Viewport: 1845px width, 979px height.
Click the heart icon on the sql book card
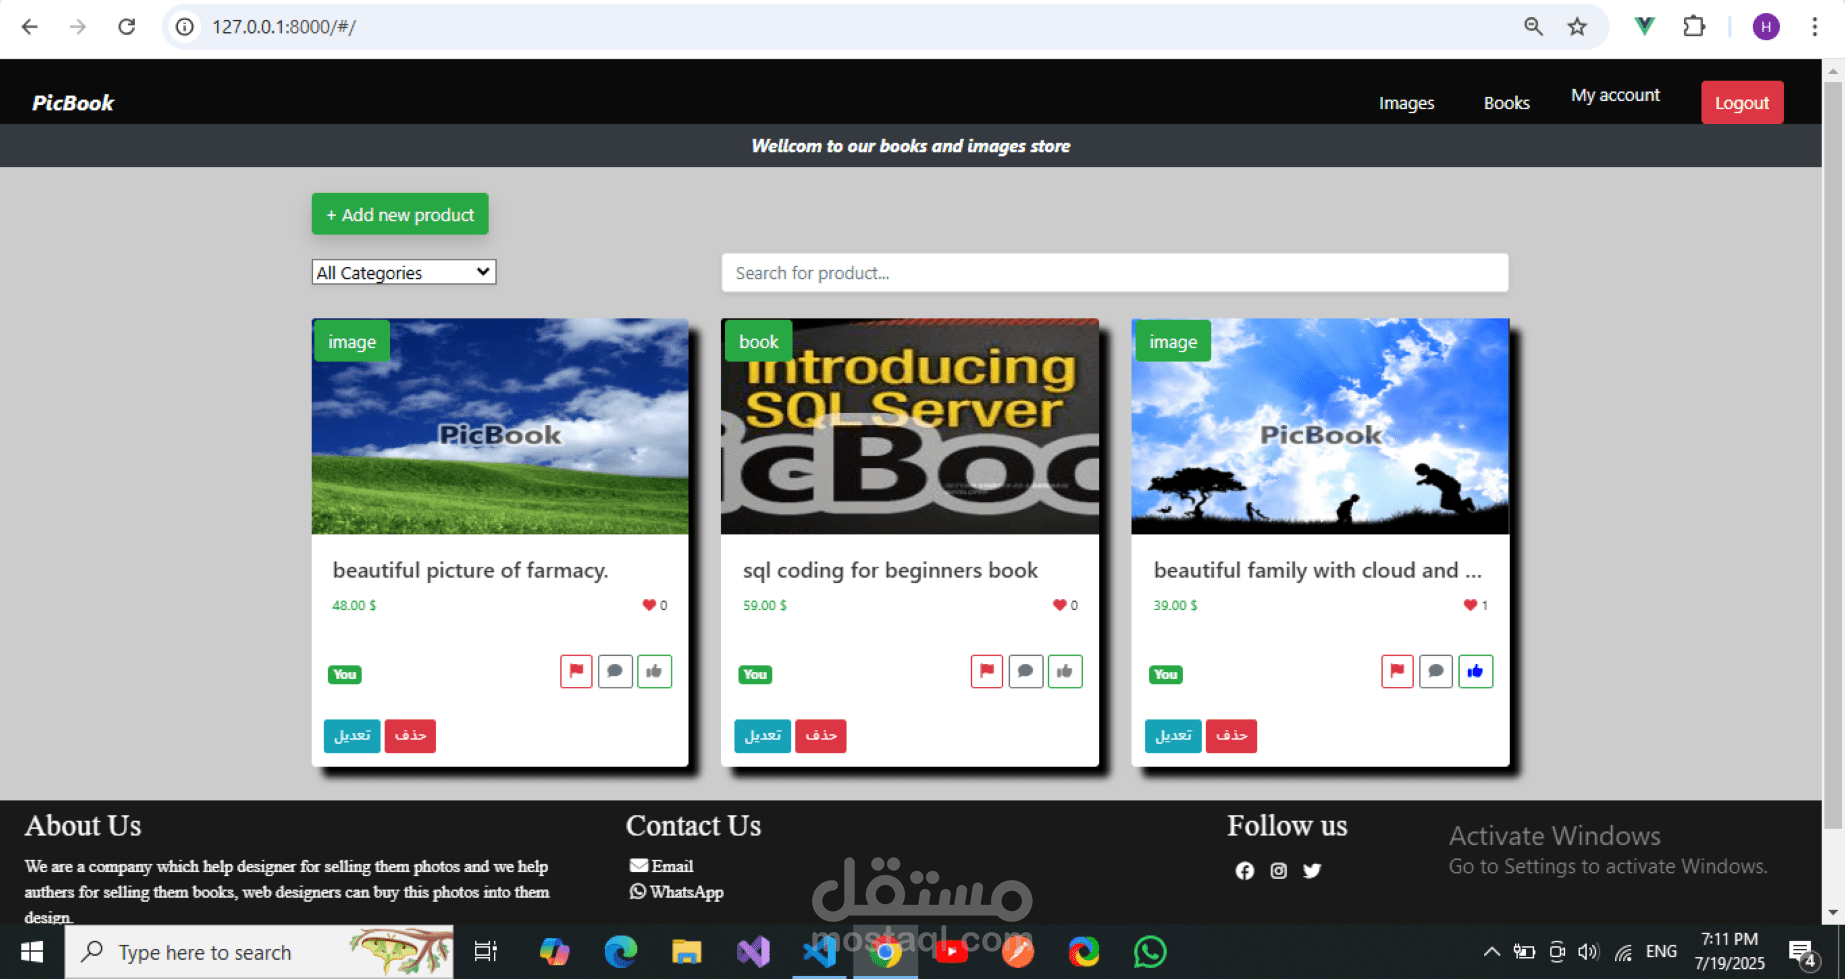[1060, 605]
